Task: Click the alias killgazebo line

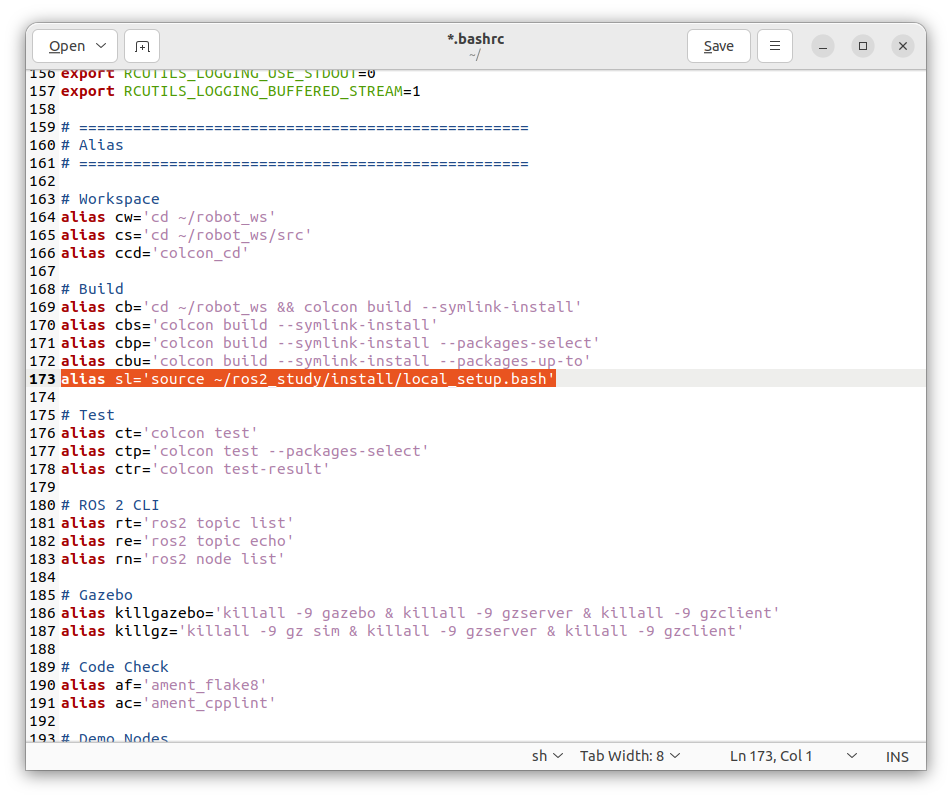Action: 420,613
